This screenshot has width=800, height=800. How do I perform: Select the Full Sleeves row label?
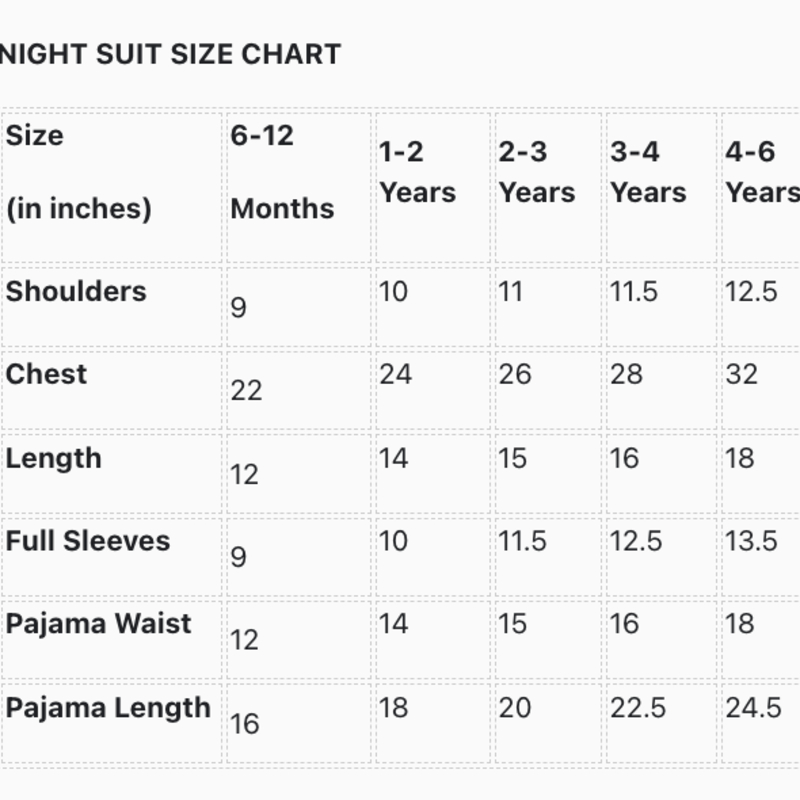(88, 541)
